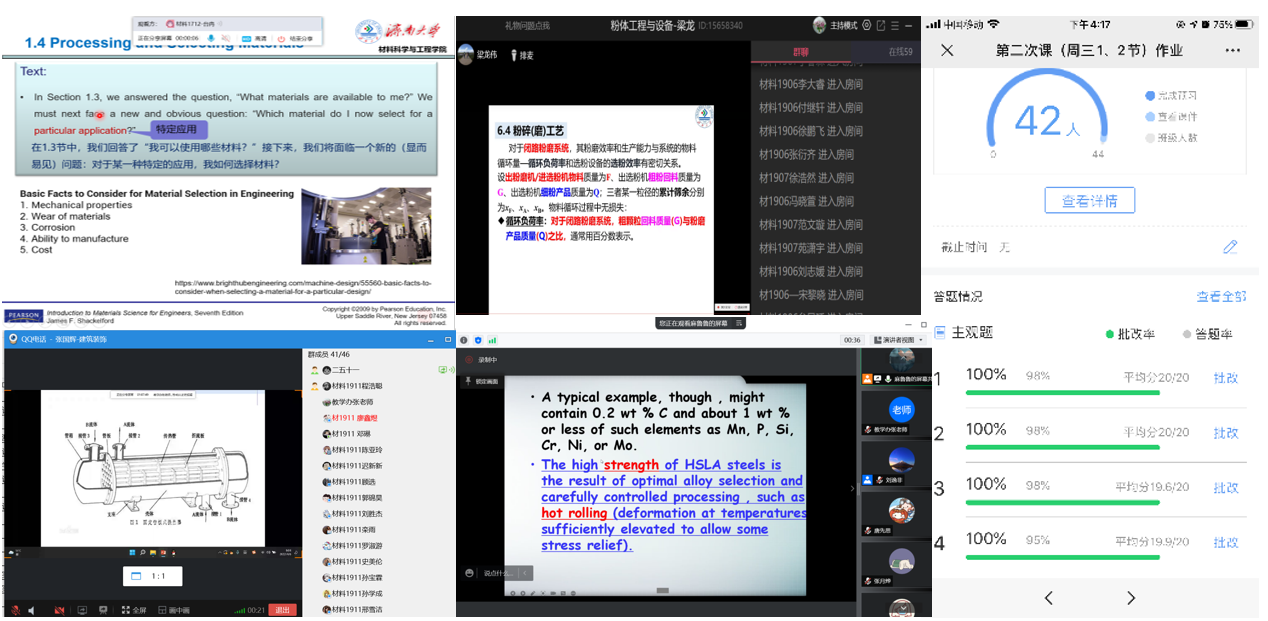Viewport: 1268px width, 621px height.
Task: Toggle the blue microphone in sharing toolbar
Action: click(x=211, y=38)
